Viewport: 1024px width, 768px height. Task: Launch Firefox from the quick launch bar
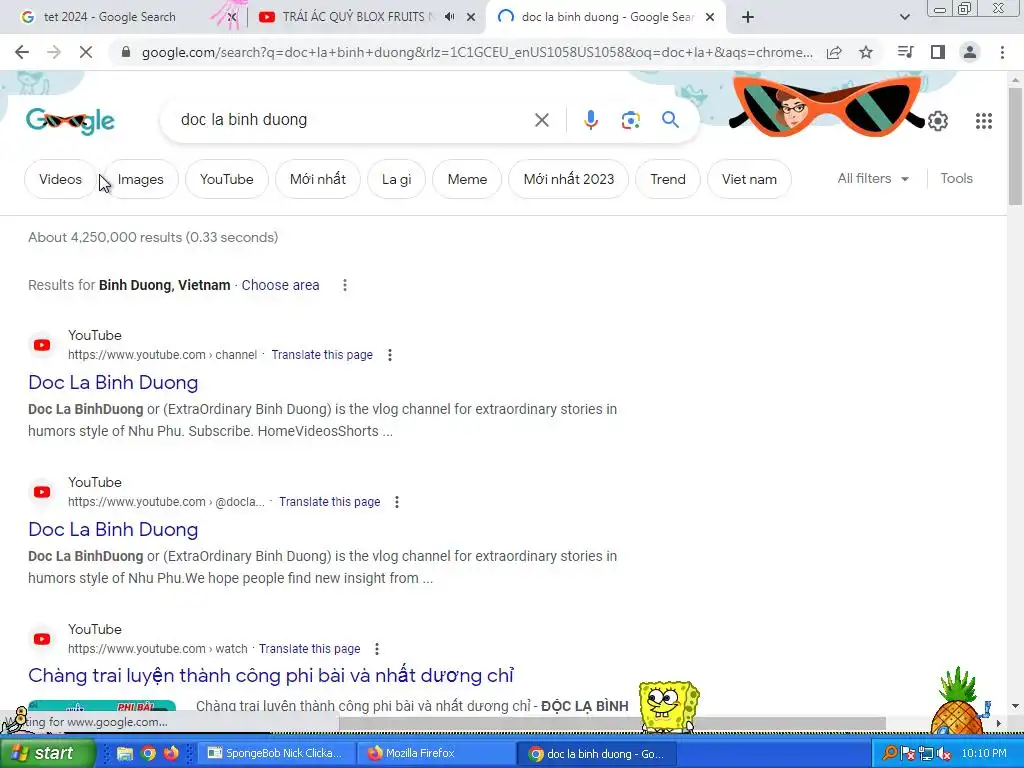[171, 754]
